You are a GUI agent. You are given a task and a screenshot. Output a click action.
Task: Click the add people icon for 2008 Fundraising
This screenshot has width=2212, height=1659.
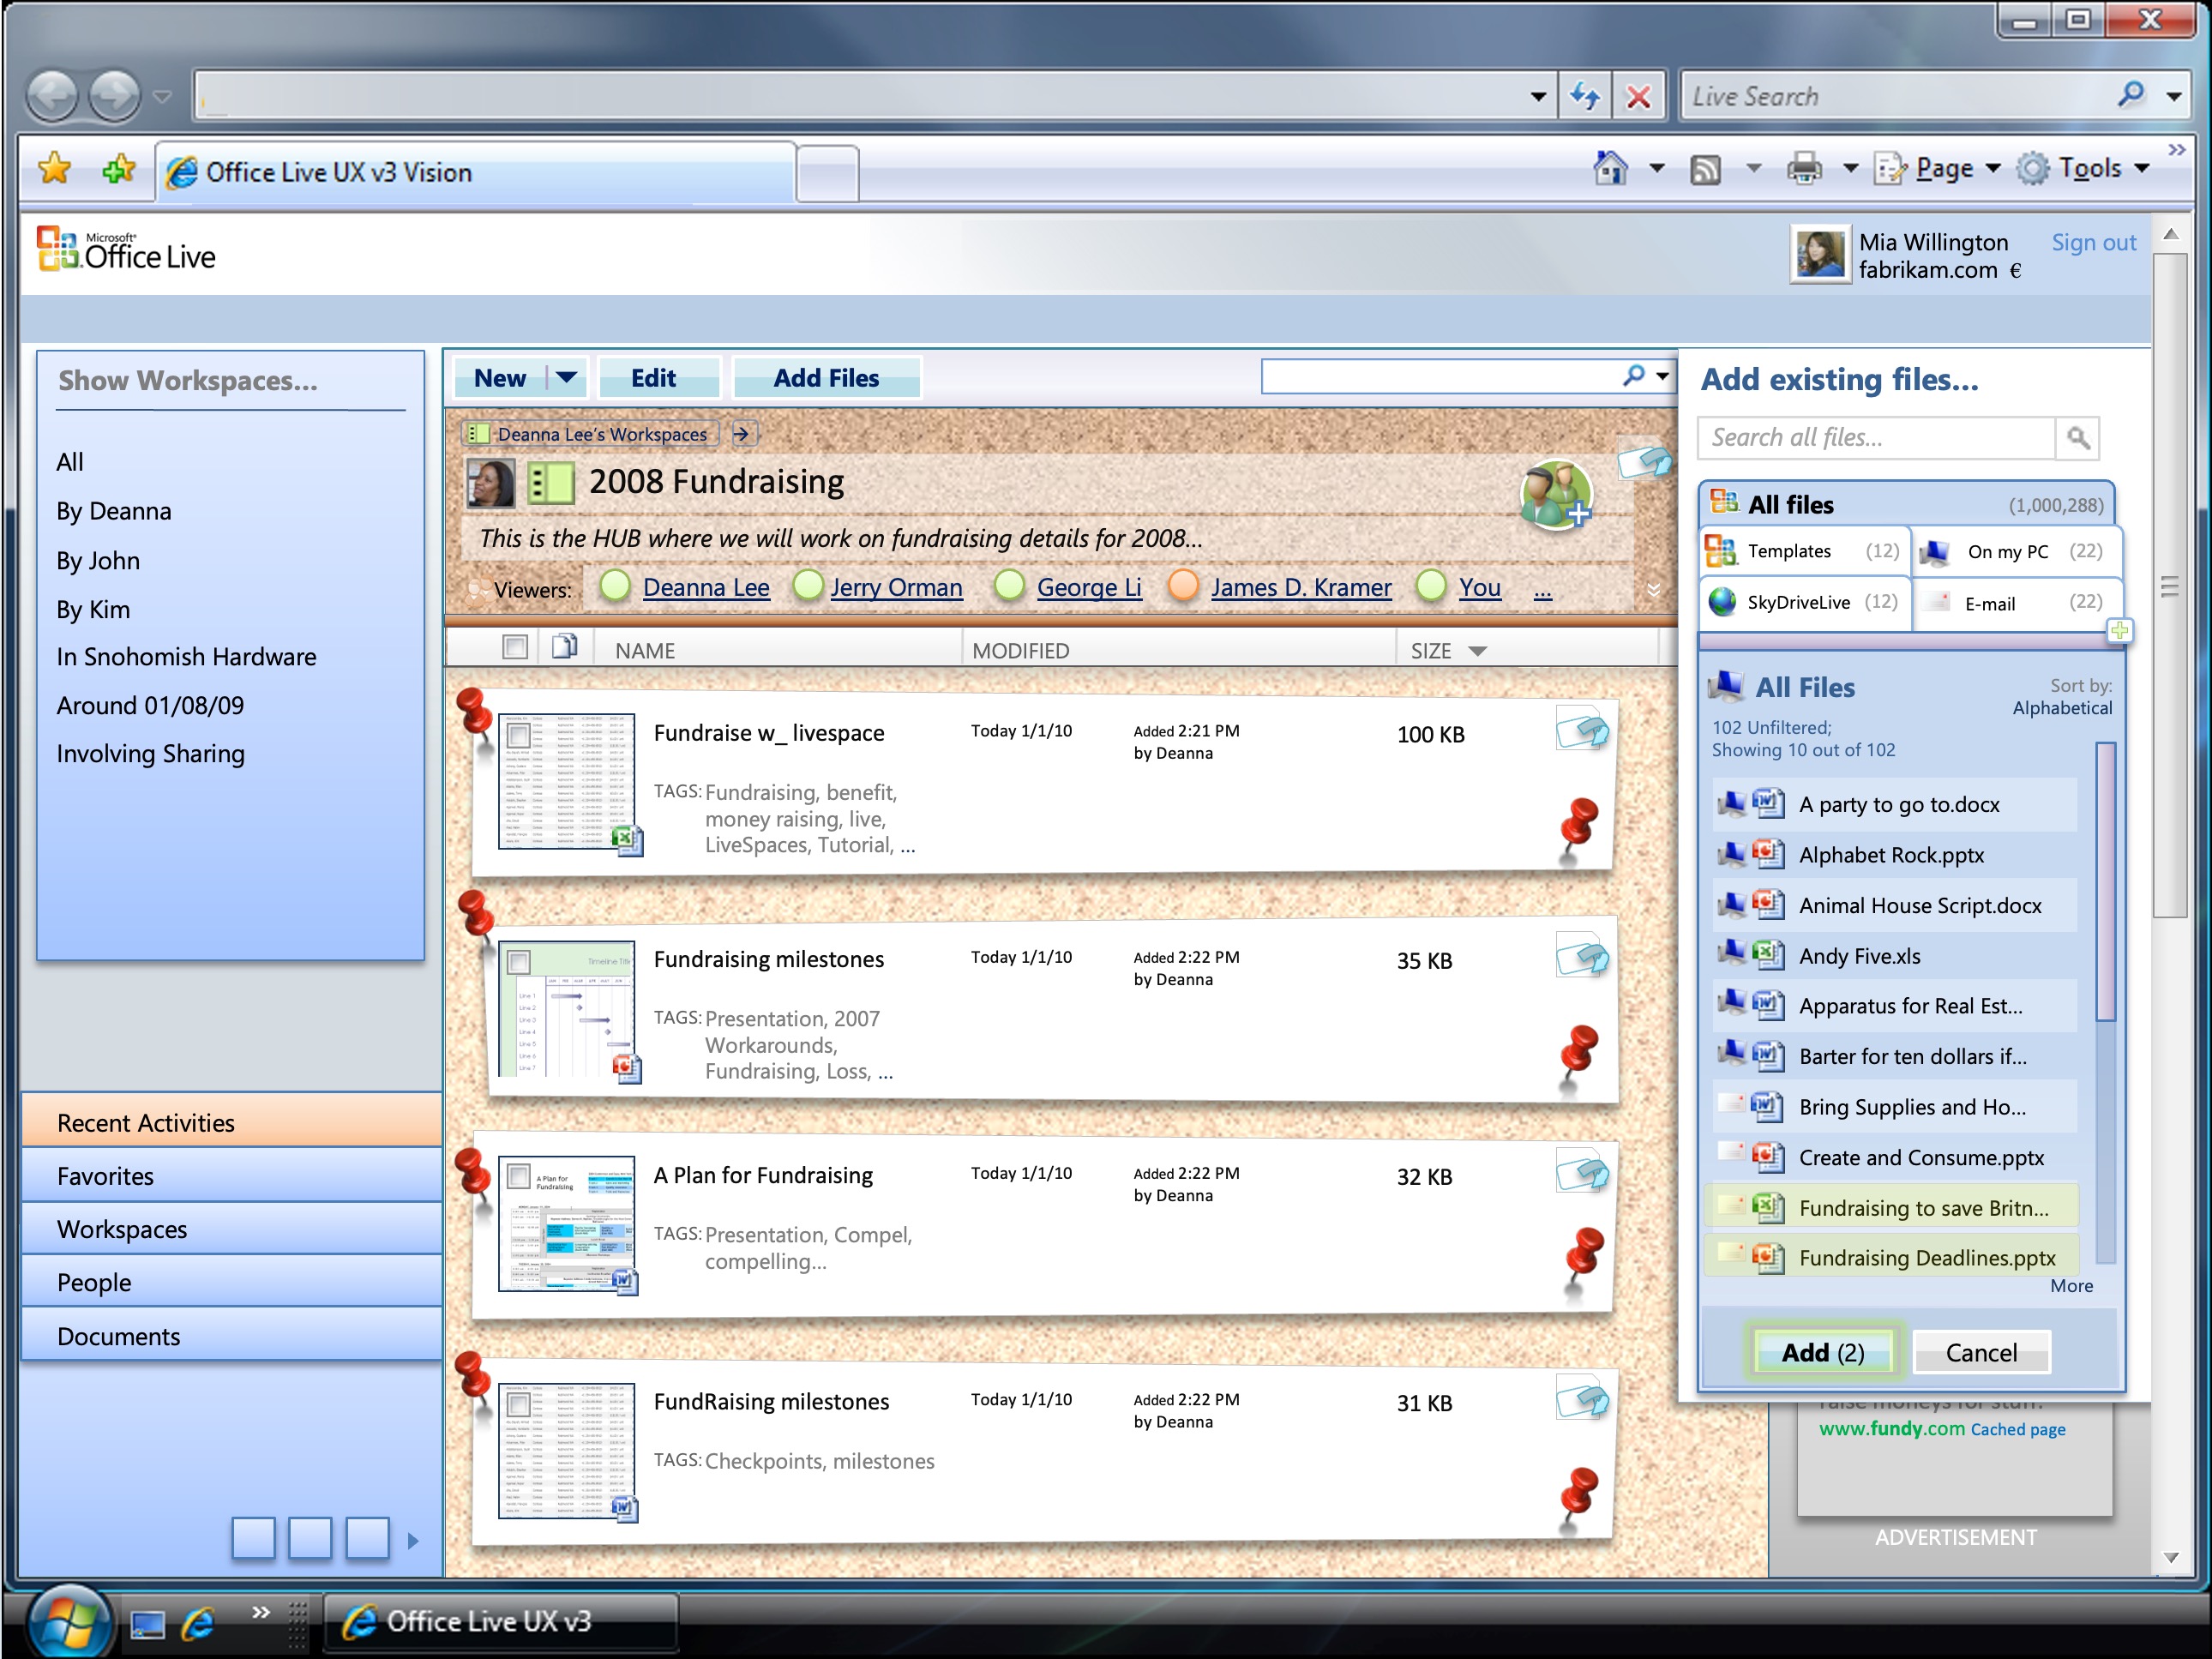pyautogui.click(x=1556, y=494)
